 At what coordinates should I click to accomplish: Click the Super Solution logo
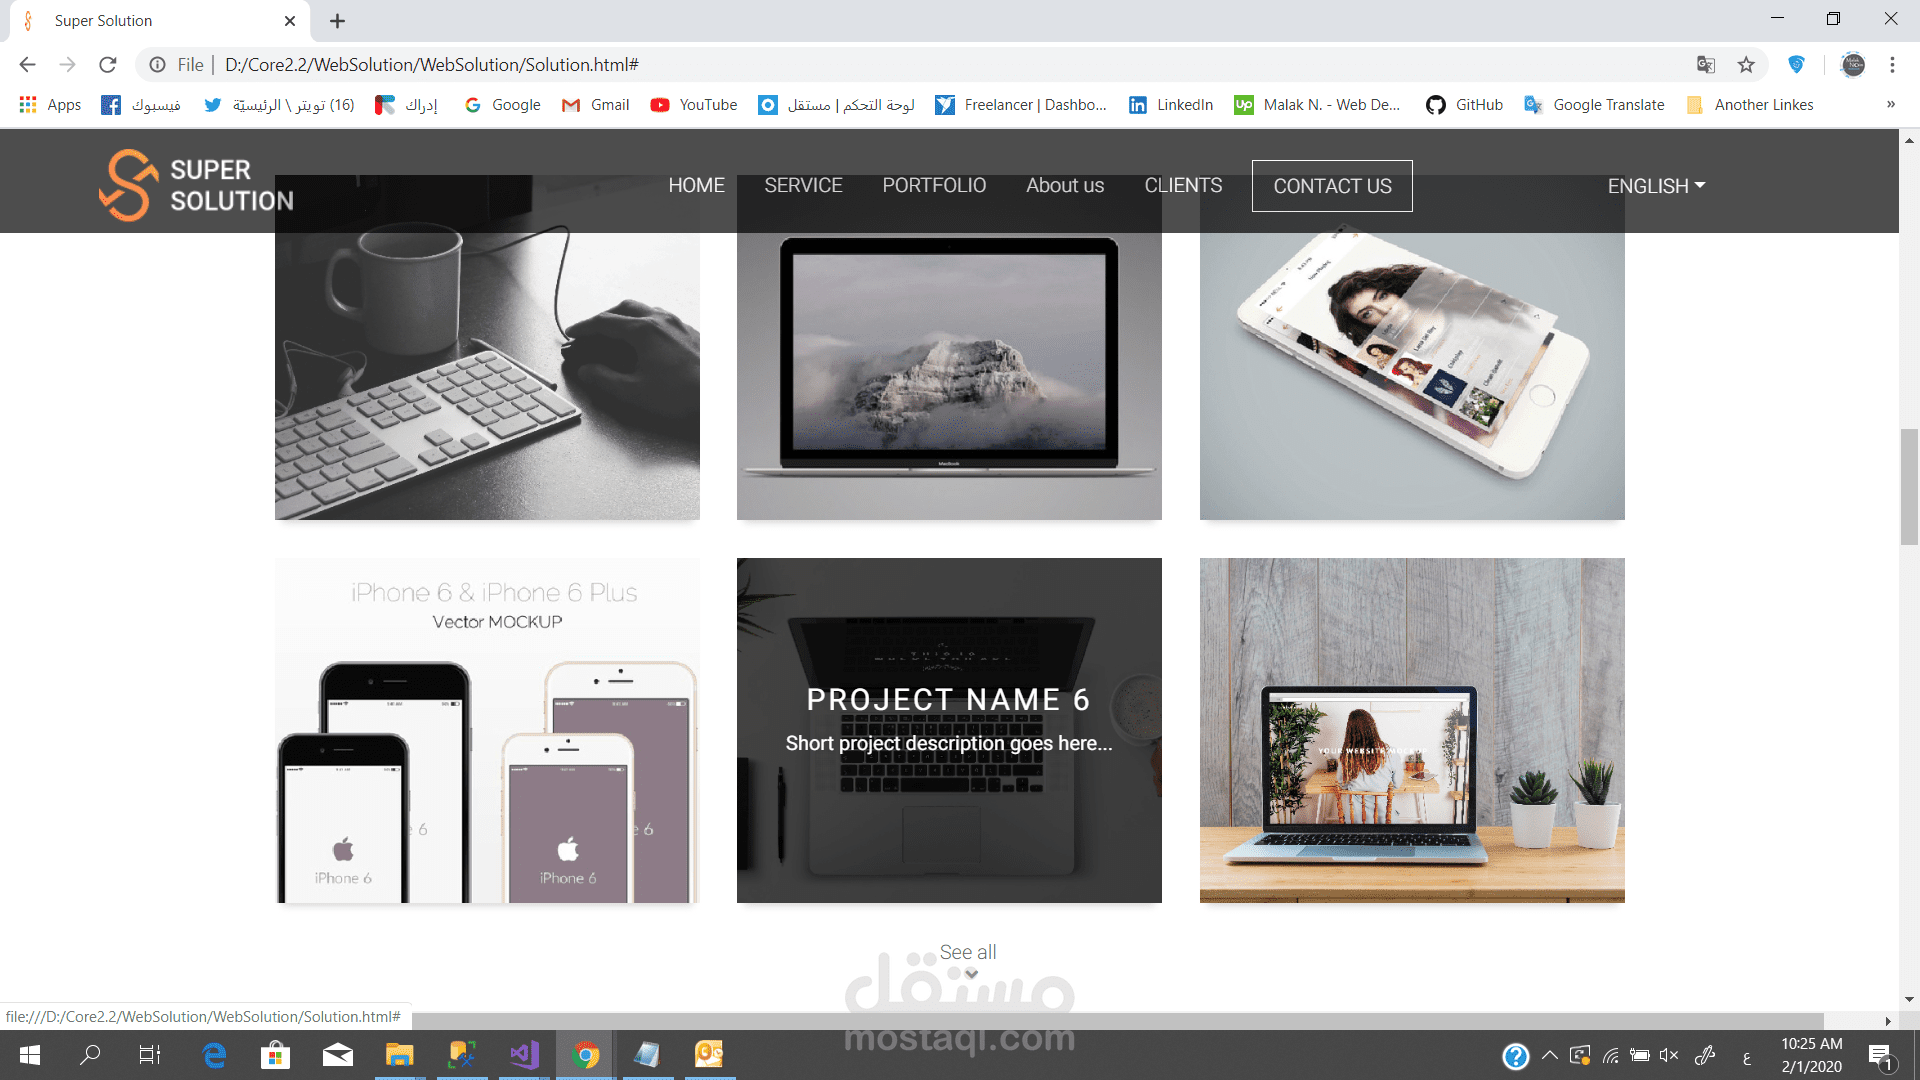[196, 185]
